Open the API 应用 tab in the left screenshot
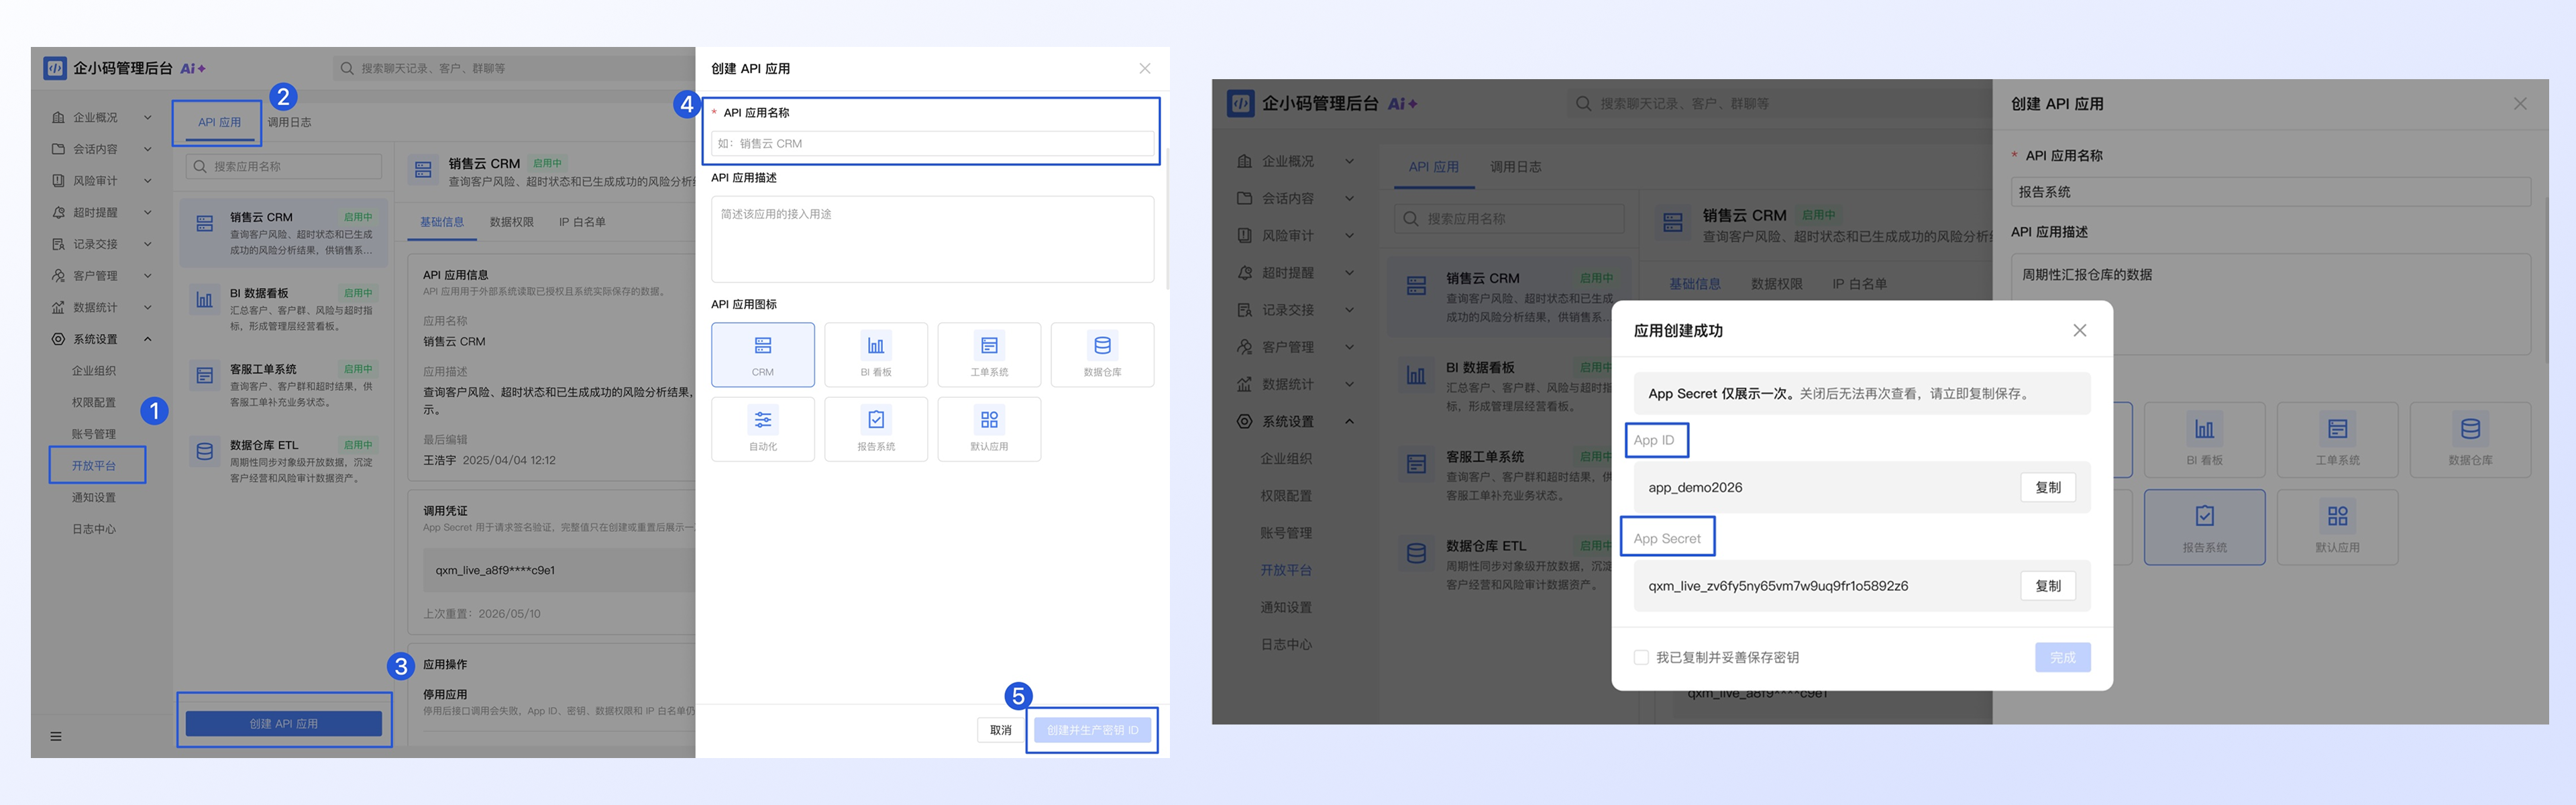The width and height of the screenshot is (2576, 805). click(219, 122)
